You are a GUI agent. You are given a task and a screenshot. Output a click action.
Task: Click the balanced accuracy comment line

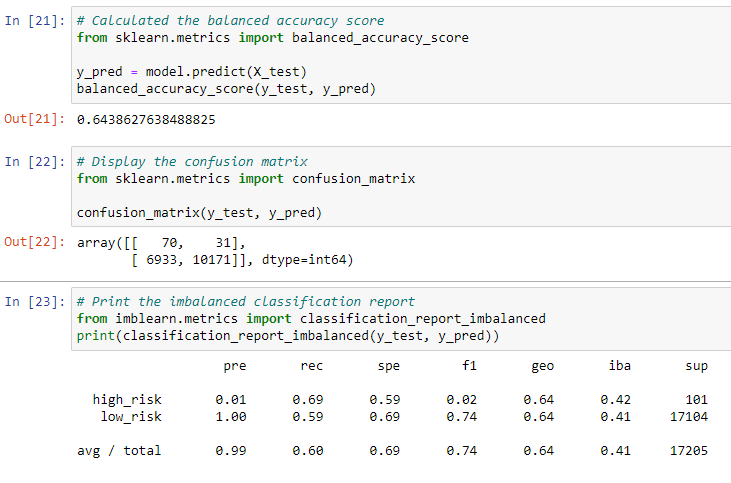pos(230,21)
